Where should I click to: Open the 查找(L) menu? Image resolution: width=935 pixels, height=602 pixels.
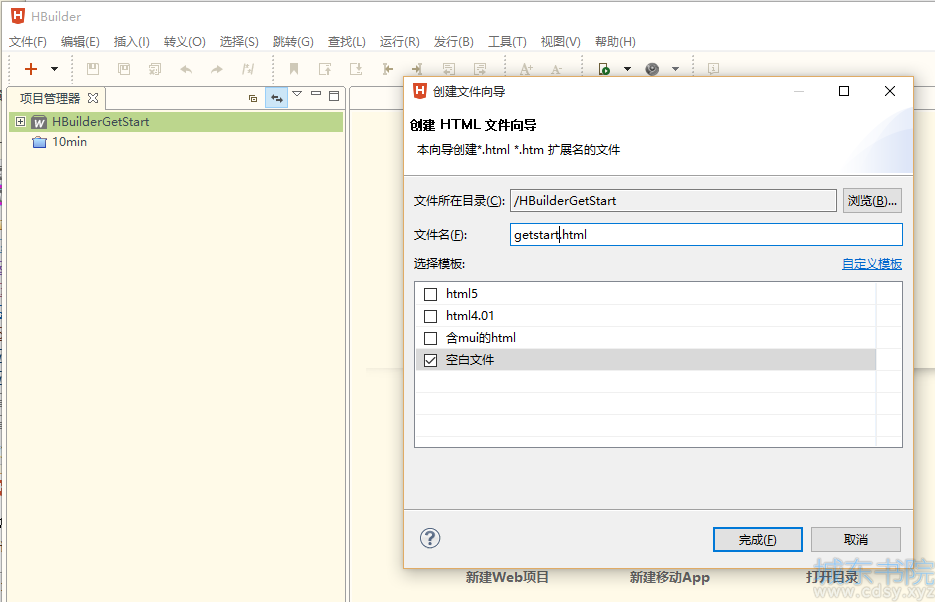[x=346, y=42]
